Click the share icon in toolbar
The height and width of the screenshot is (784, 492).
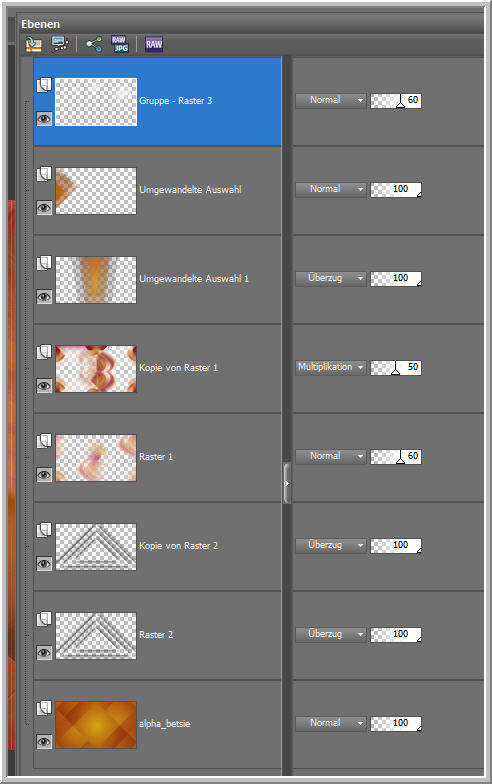tap(94, 44)
